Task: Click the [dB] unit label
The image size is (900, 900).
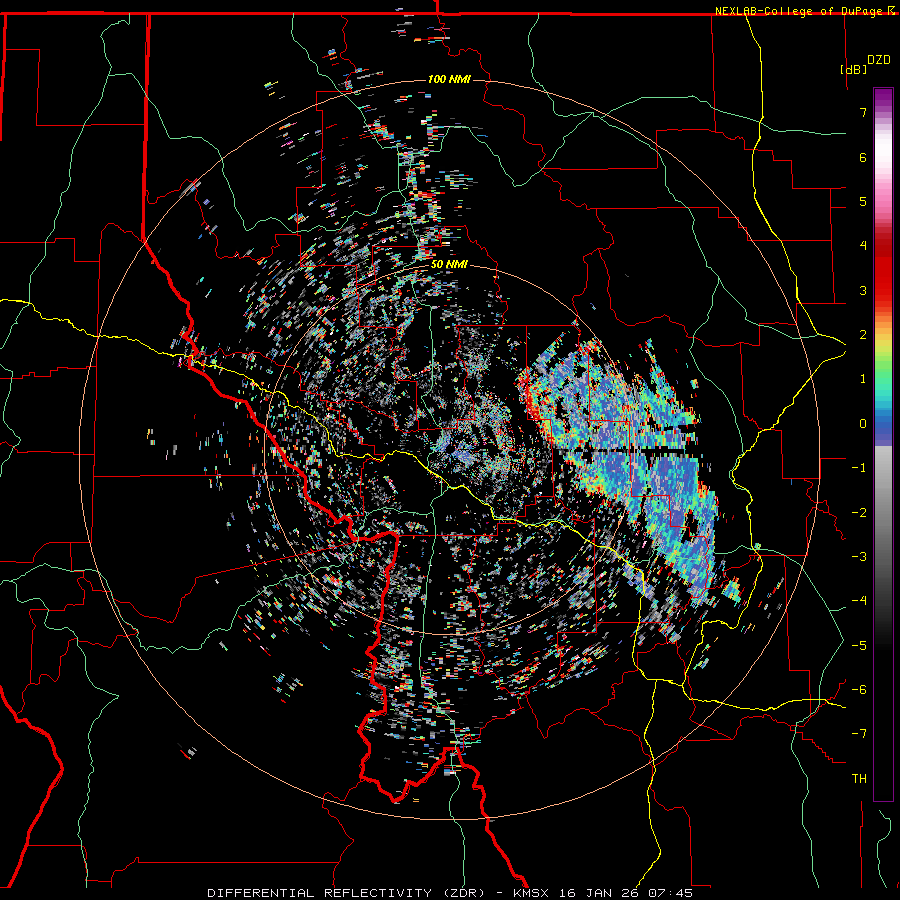Action: 853,69
